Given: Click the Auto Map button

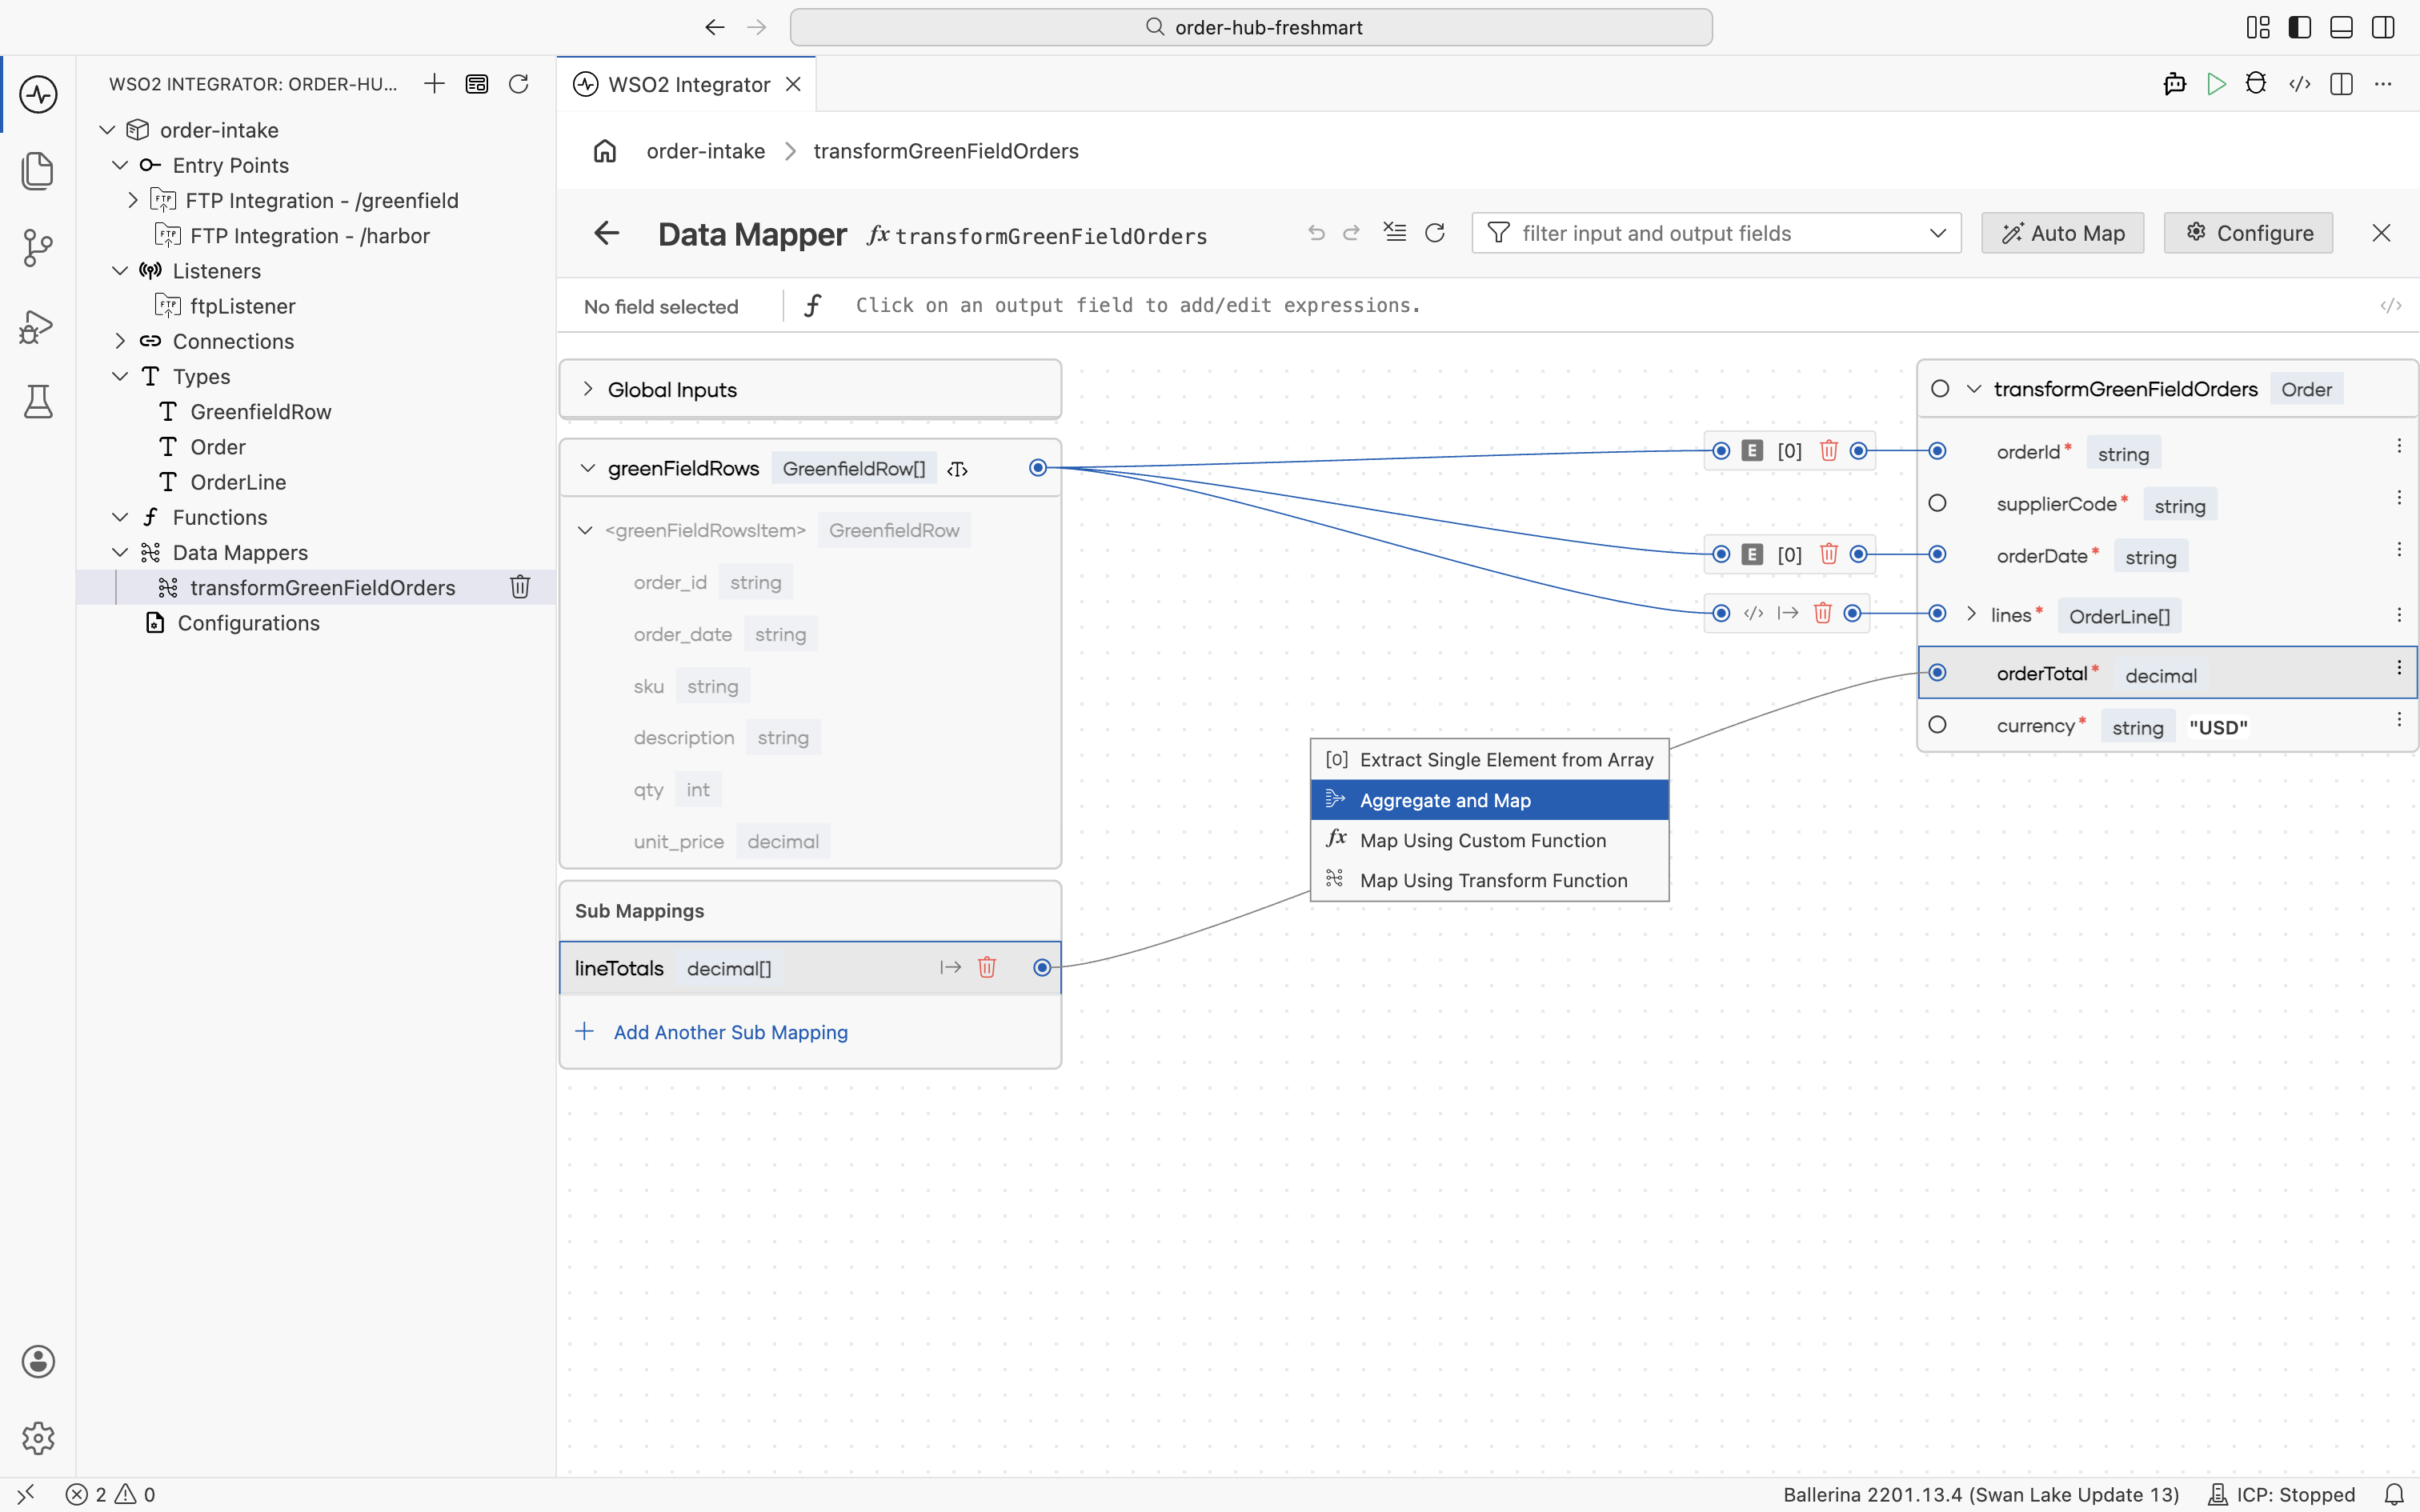Looking at the screenshot, I should 2062,233.
